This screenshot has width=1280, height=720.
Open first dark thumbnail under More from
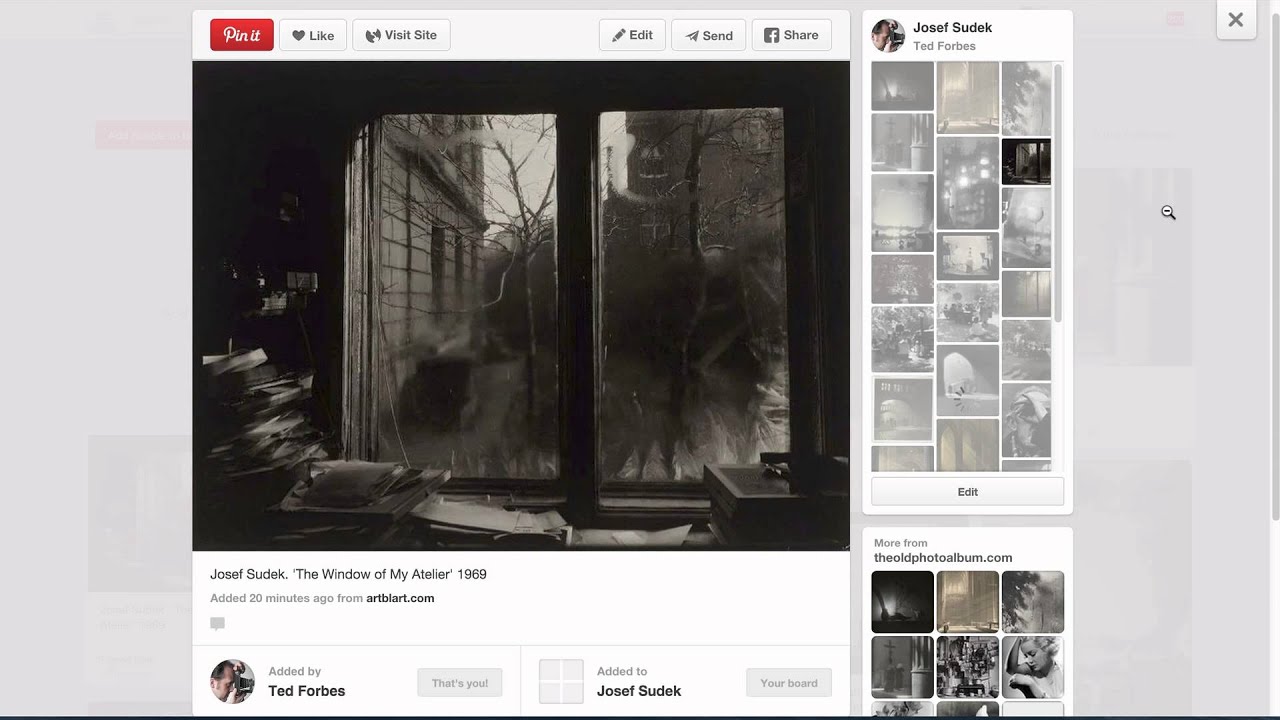[902, 602]
